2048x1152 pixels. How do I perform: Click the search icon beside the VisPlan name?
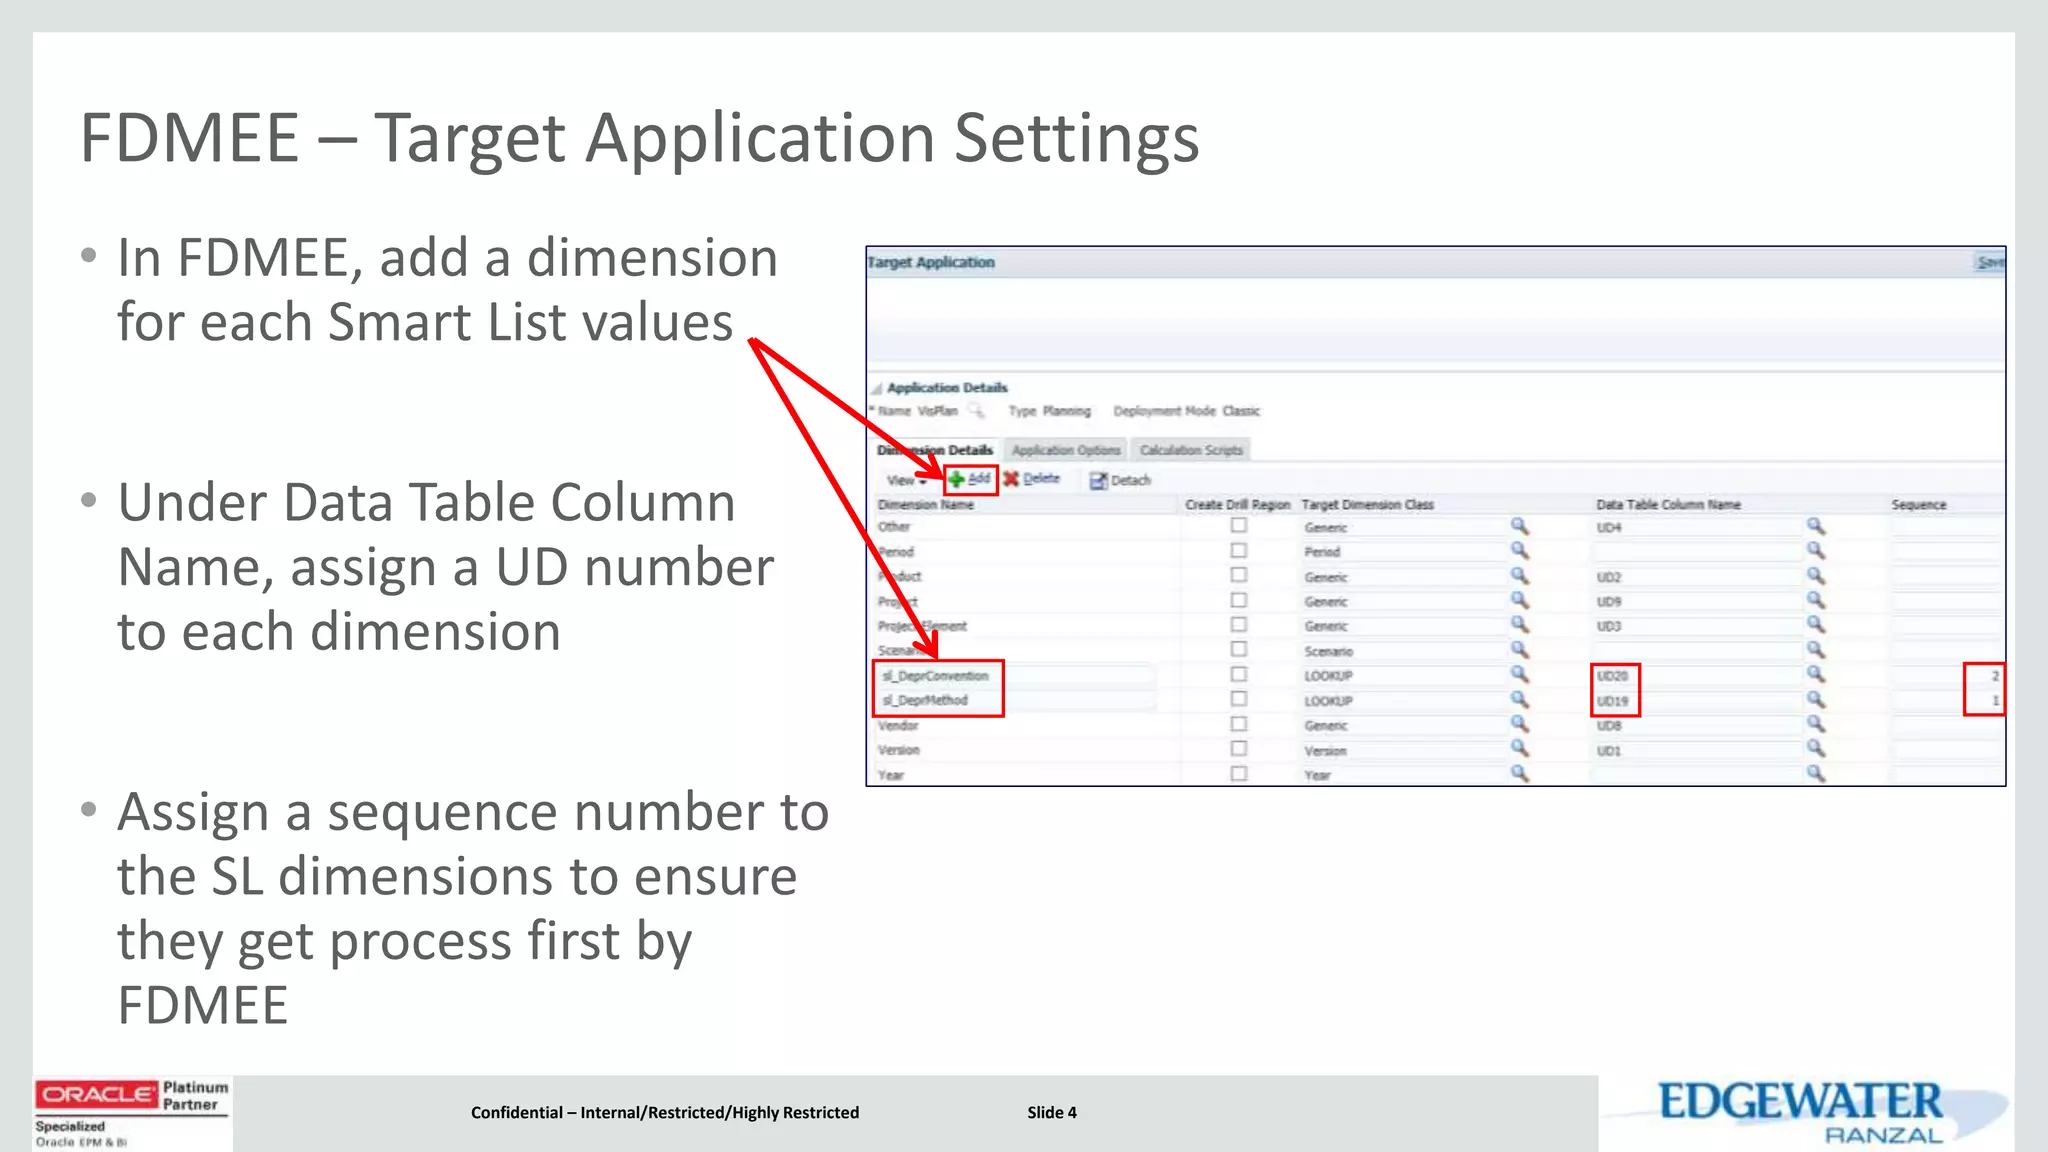[976, 411]
